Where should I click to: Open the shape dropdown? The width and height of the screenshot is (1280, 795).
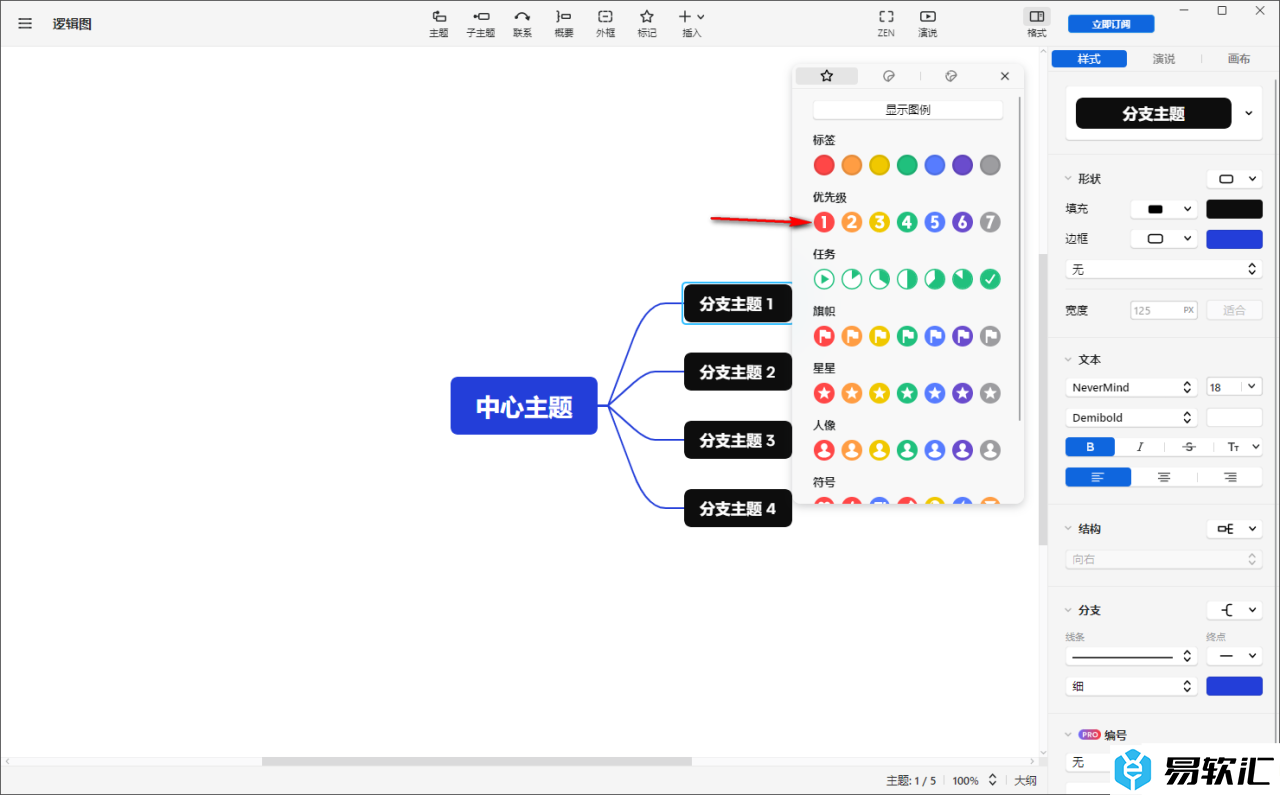pos(1234,179)
